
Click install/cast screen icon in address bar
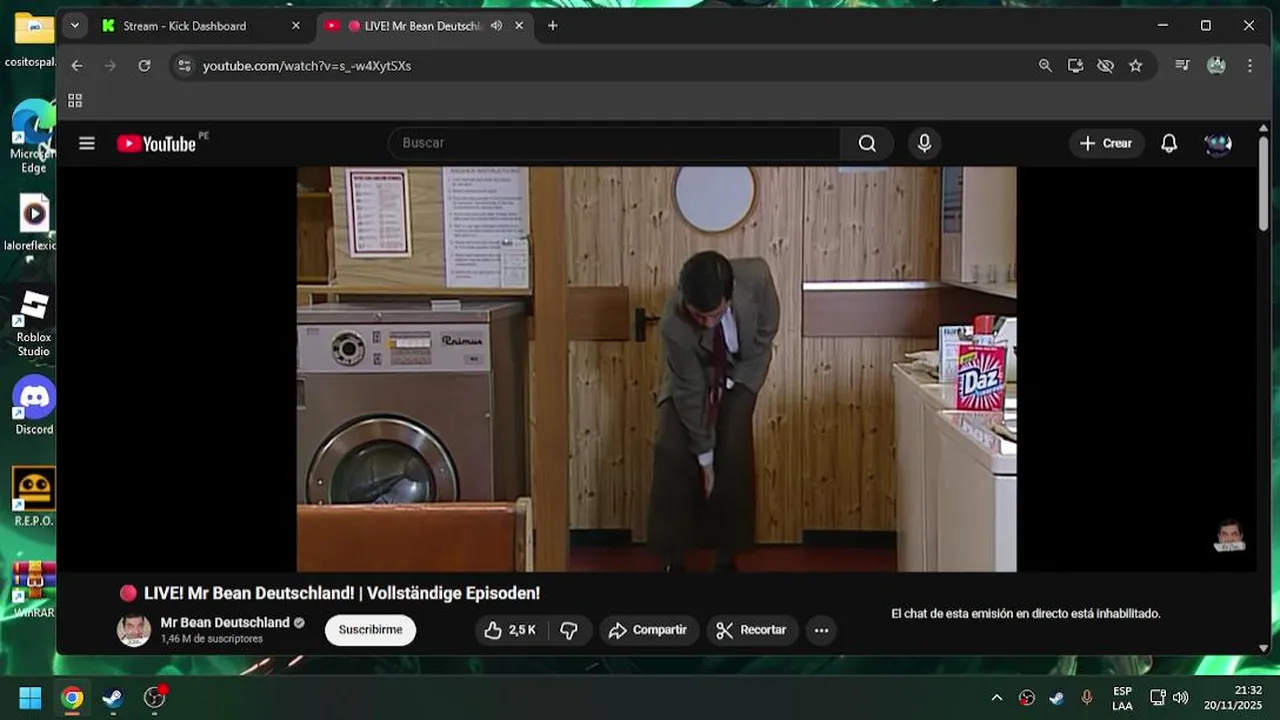click(x=1075, y=65)
